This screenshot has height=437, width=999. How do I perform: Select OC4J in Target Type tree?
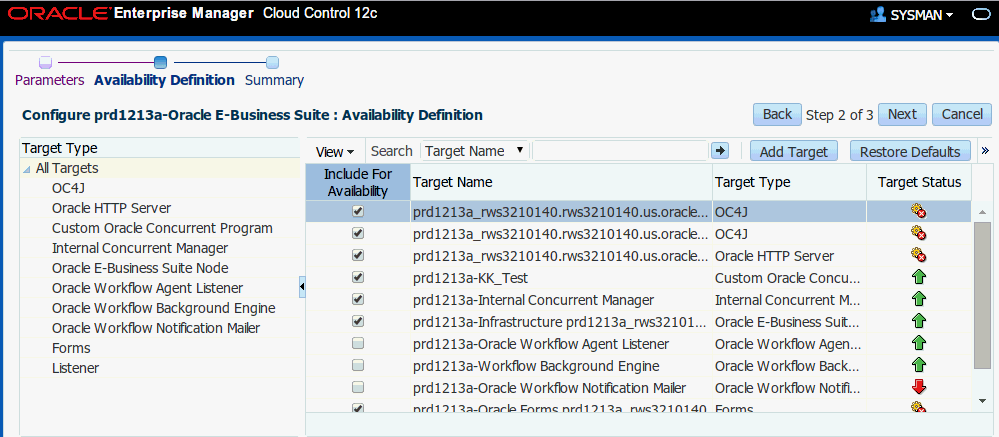69,189
